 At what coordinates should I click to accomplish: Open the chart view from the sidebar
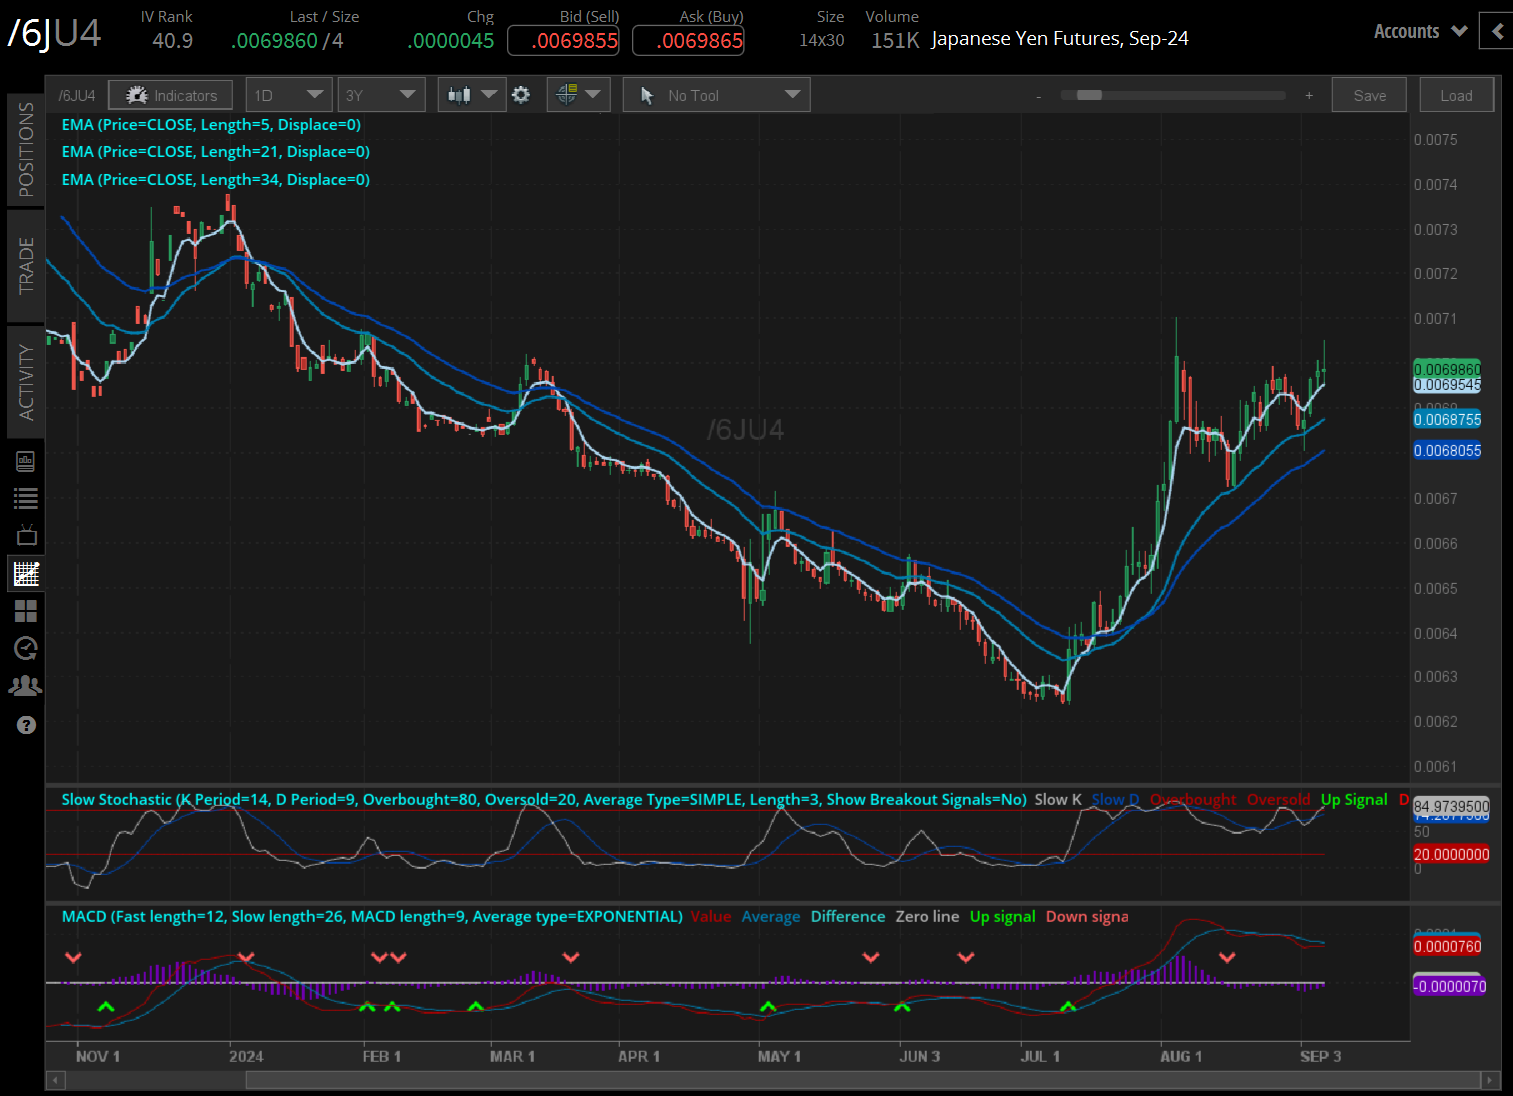click(x=26, y=573)
